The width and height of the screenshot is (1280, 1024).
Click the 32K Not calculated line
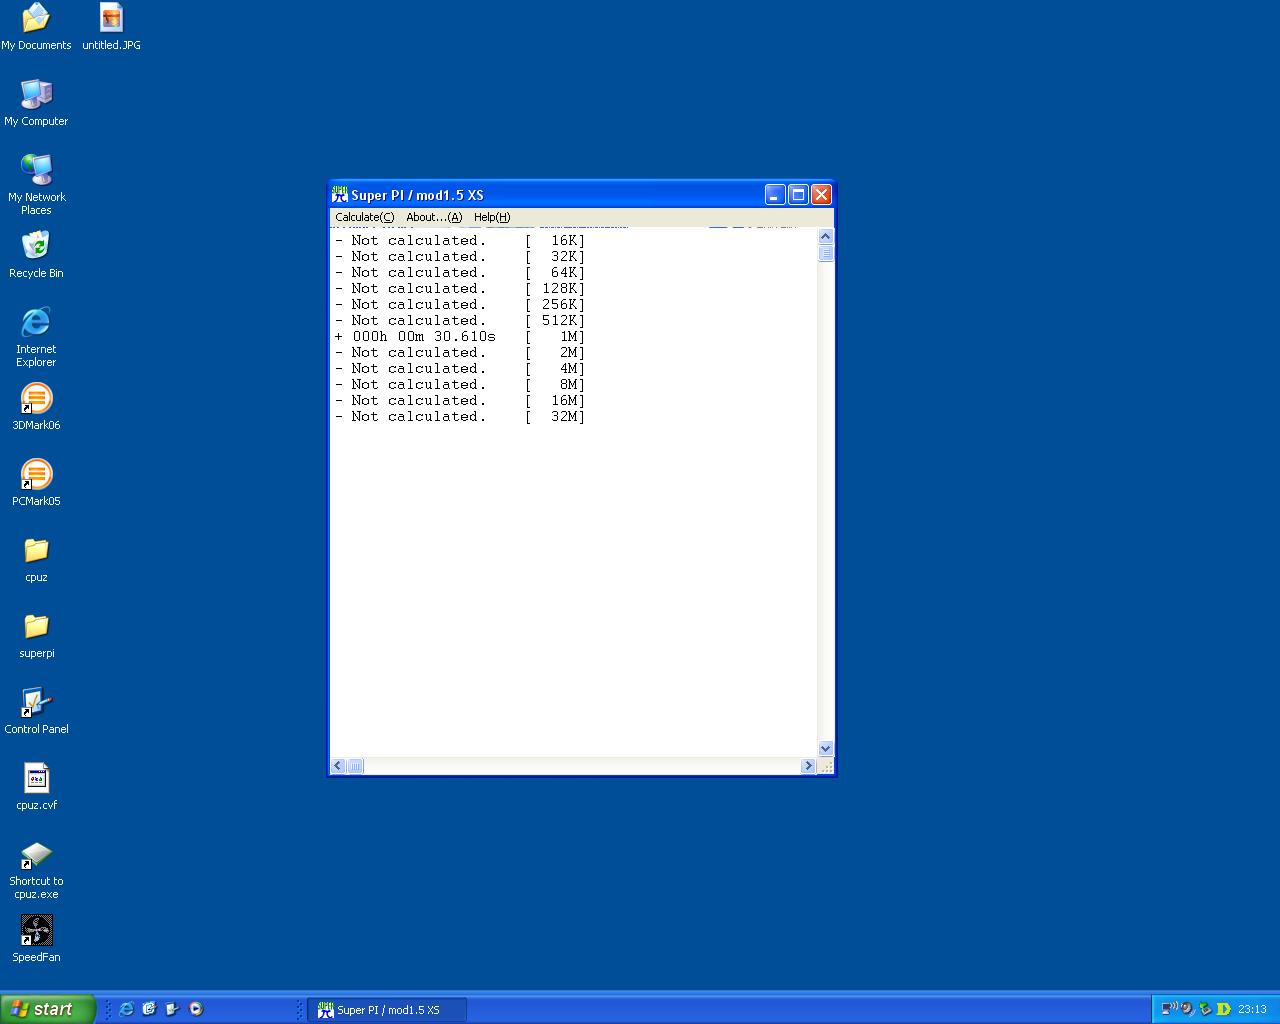point(460,256)
